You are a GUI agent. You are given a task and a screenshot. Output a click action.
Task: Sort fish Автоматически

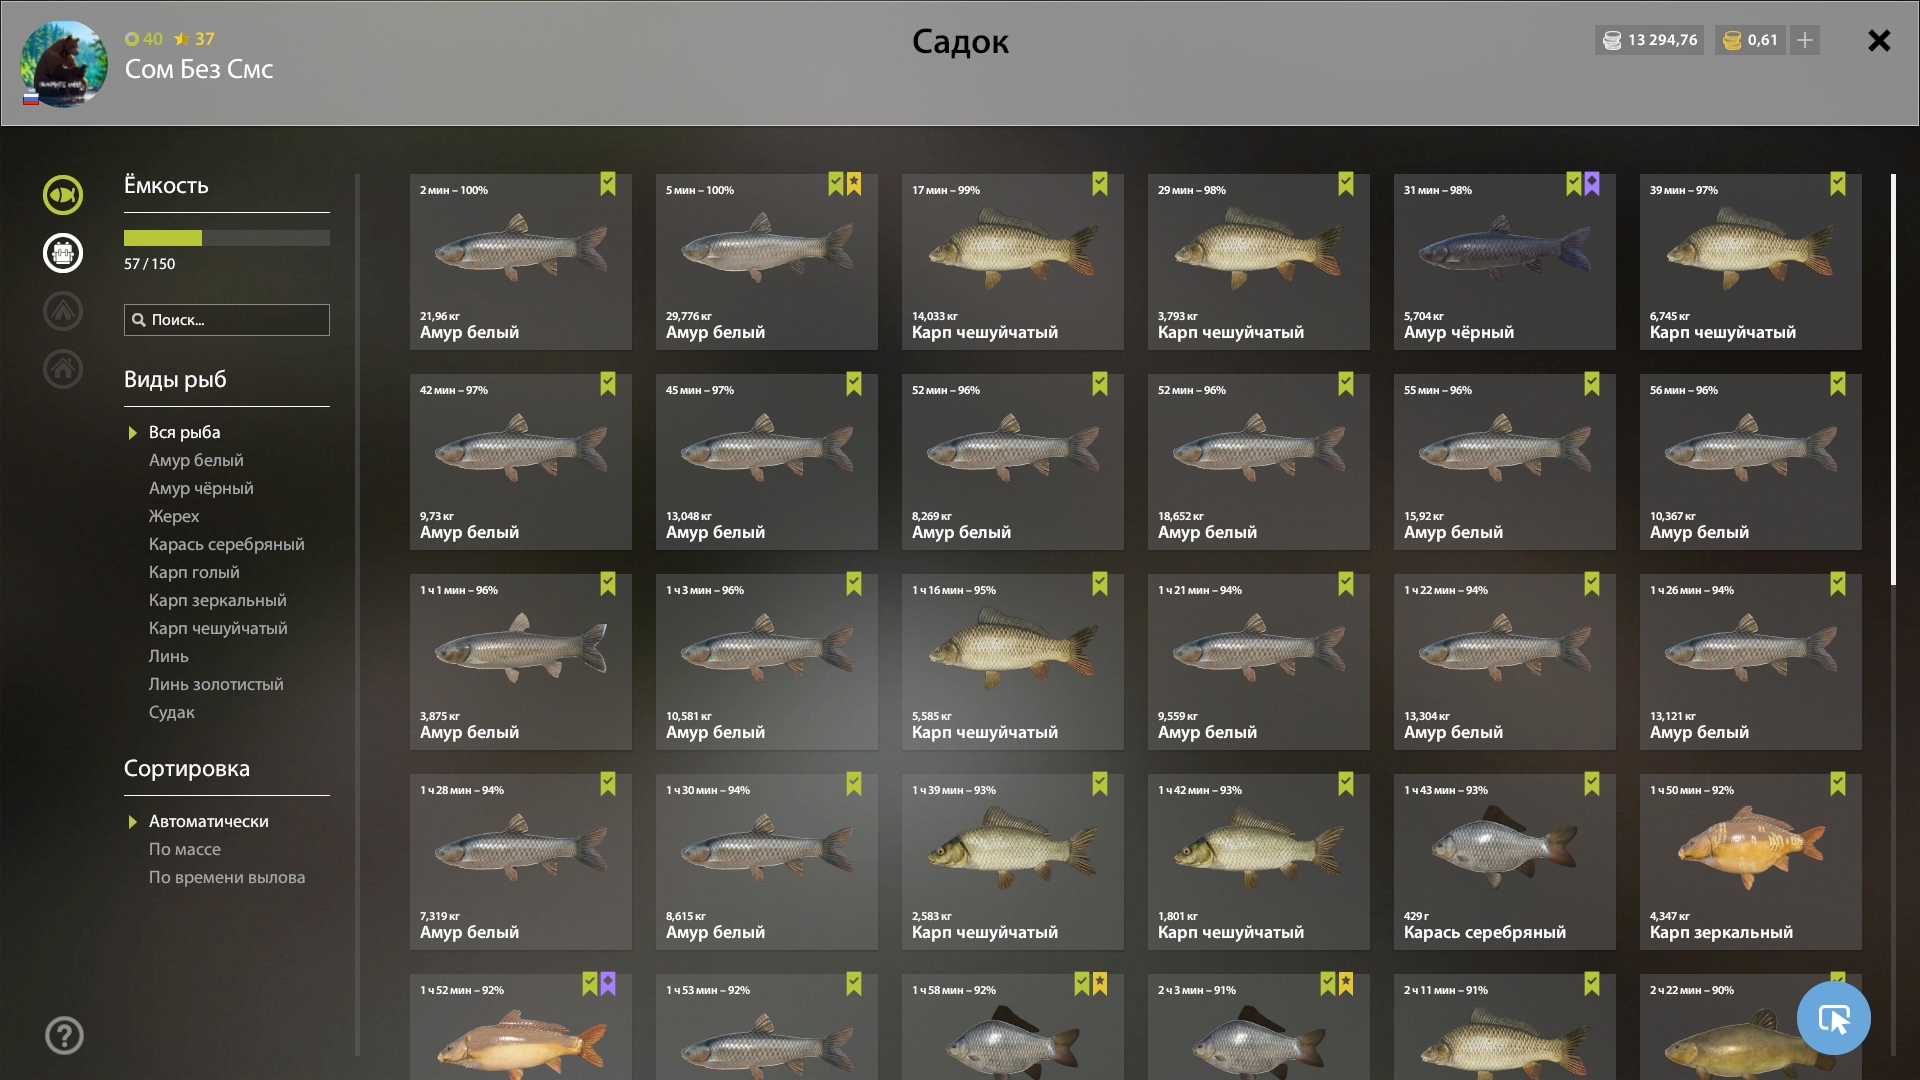click(209, 821)
